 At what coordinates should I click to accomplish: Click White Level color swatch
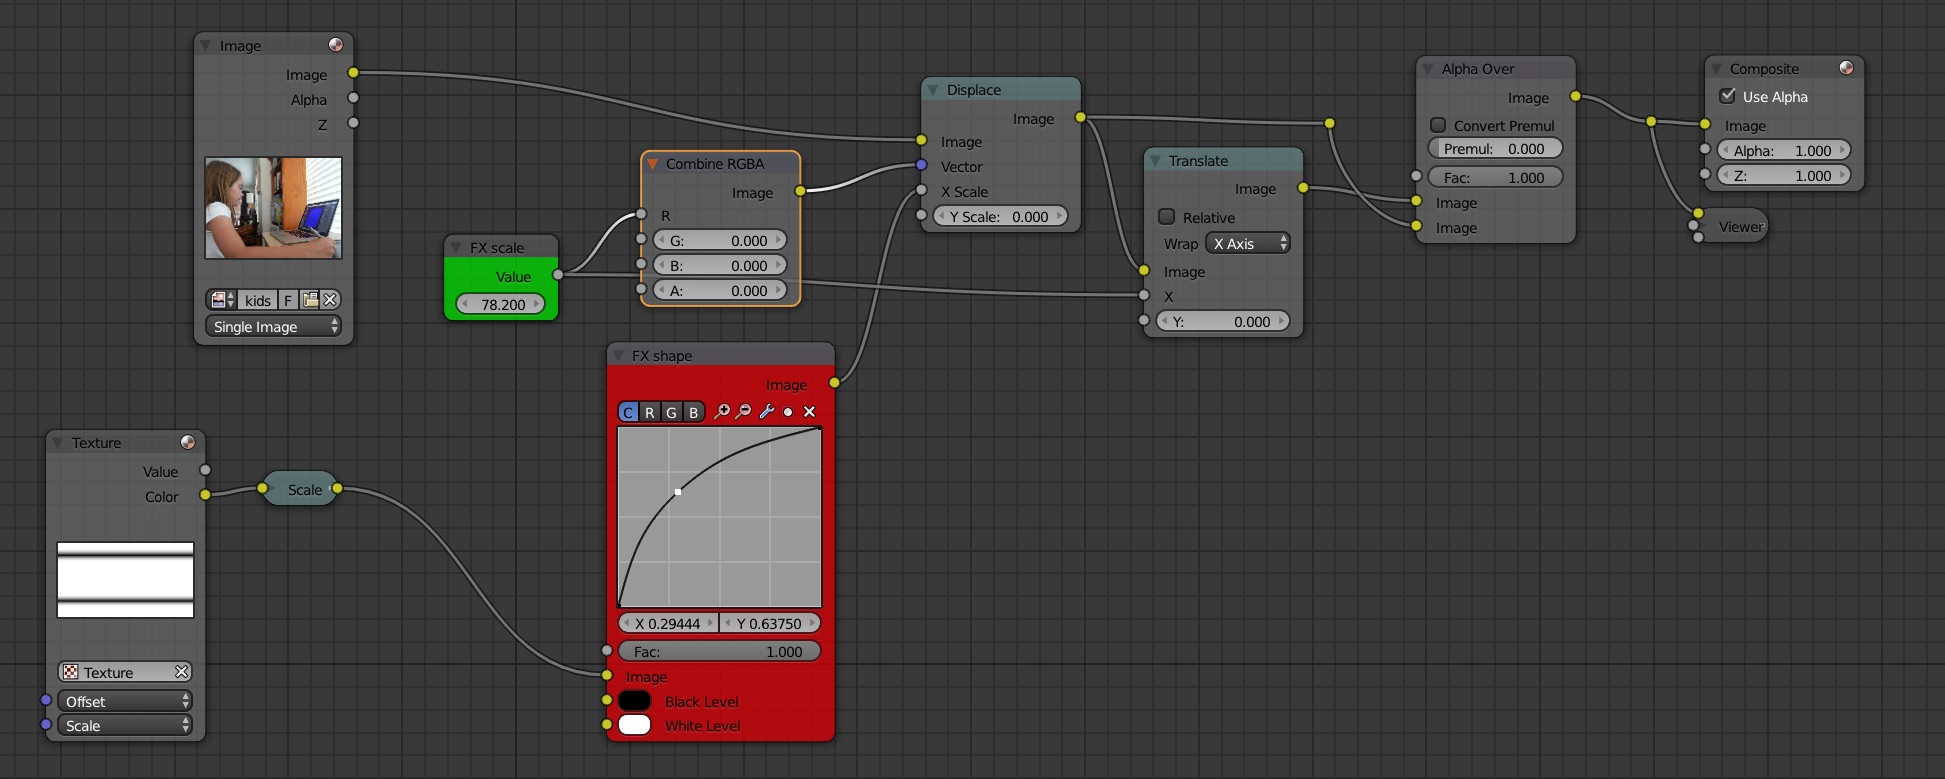point(635,725)
